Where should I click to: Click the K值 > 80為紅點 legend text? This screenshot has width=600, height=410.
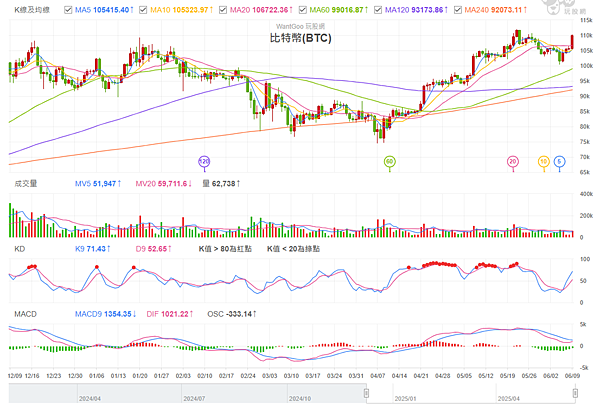225,249
